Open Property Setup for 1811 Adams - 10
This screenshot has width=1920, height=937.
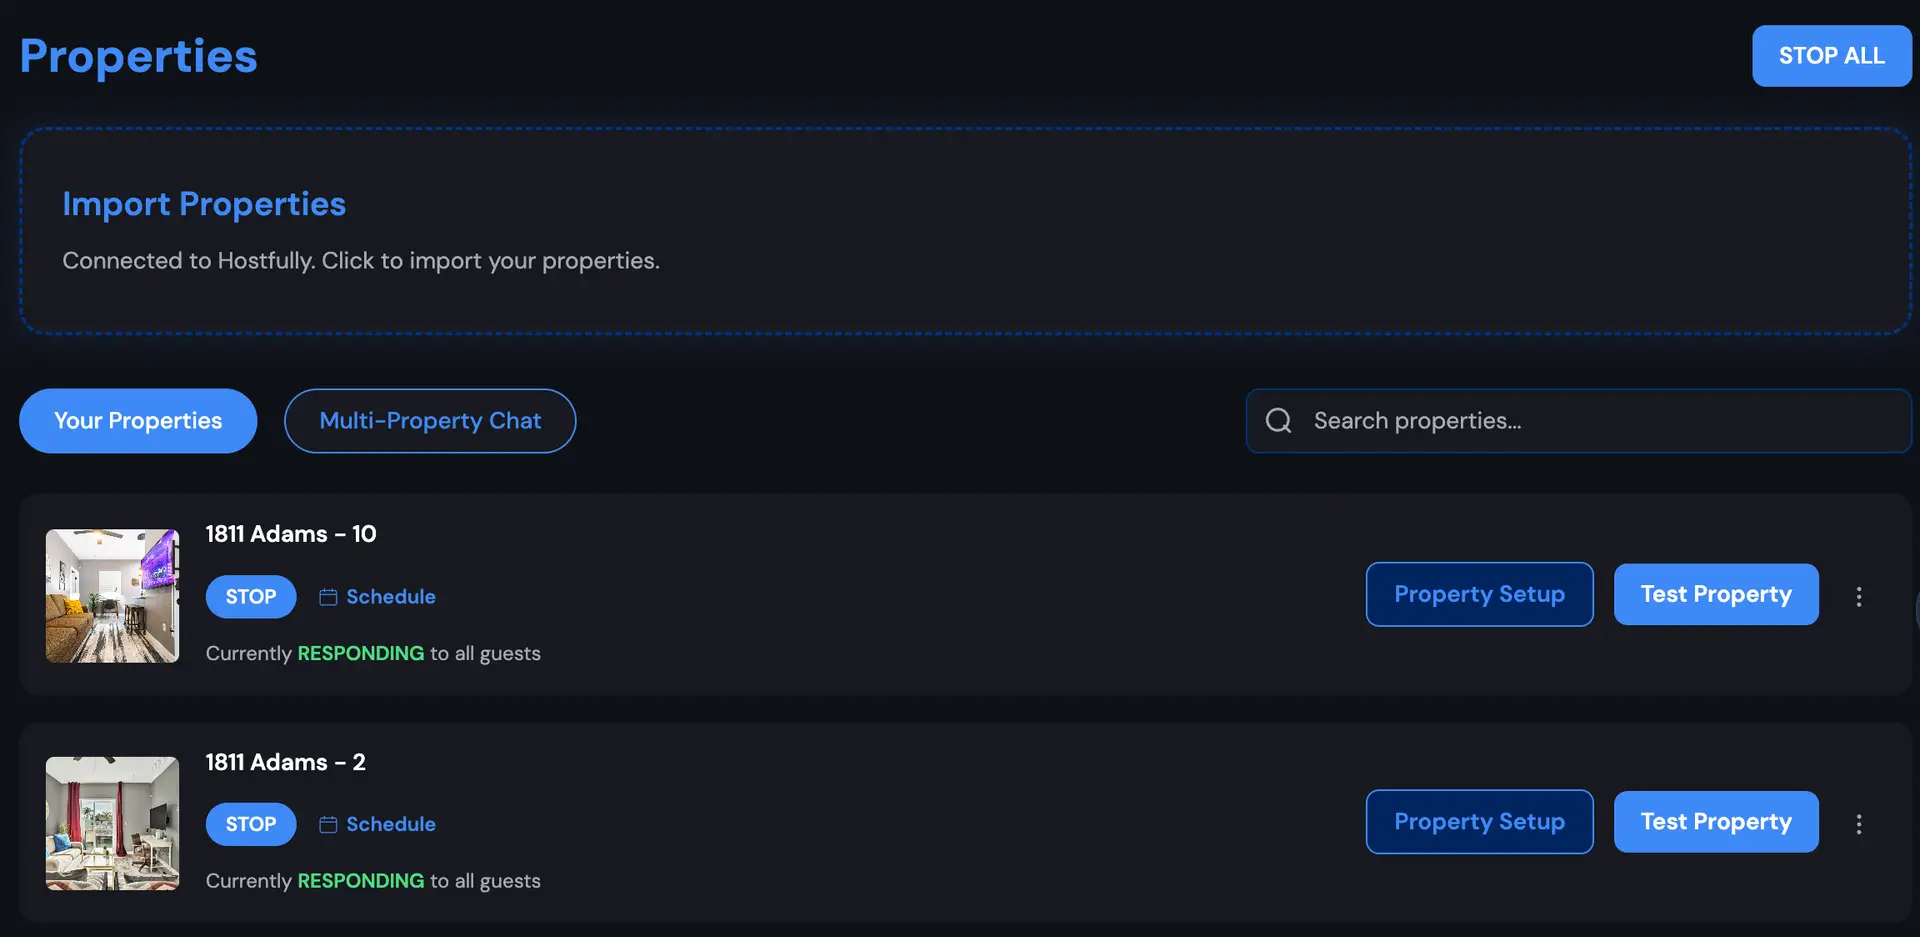click(1479, 594)
